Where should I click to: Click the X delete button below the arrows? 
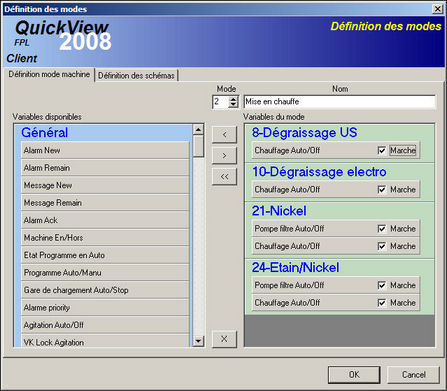point(224,339)
